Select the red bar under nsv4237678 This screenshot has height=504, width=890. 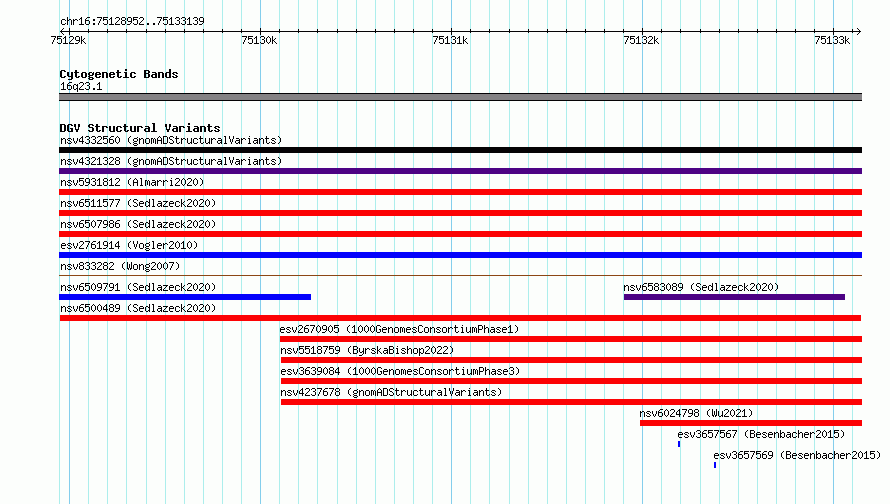(572, 402)
